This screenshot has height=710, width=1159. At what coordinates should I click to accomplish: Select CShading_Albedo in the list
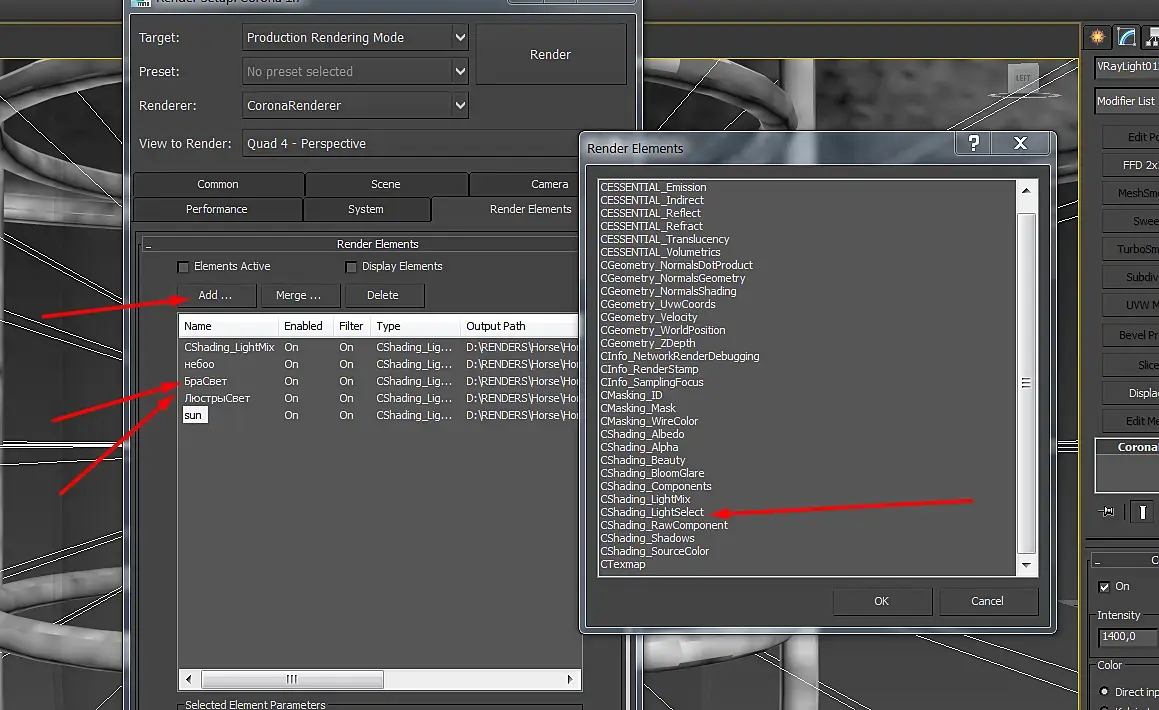click(642, 434)
